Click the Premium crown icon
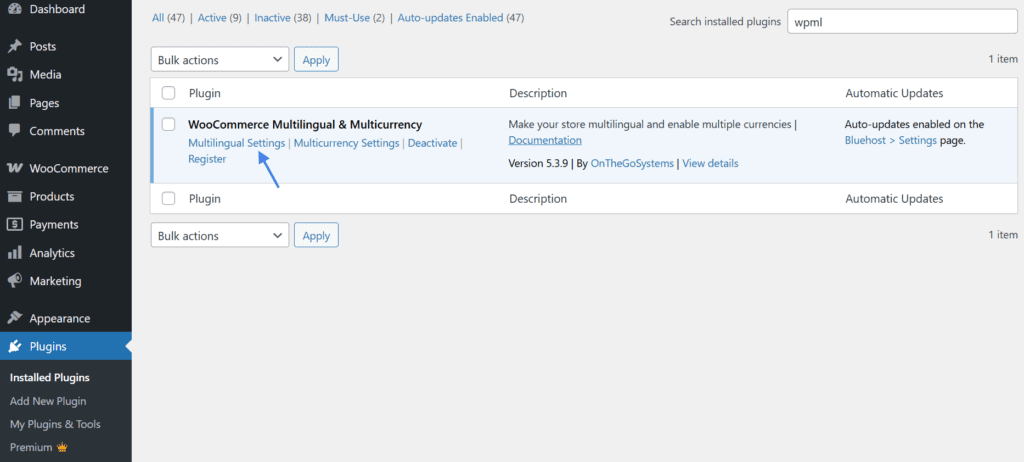This screenshot has height=462, width=1024. click(x=63, y=448)
